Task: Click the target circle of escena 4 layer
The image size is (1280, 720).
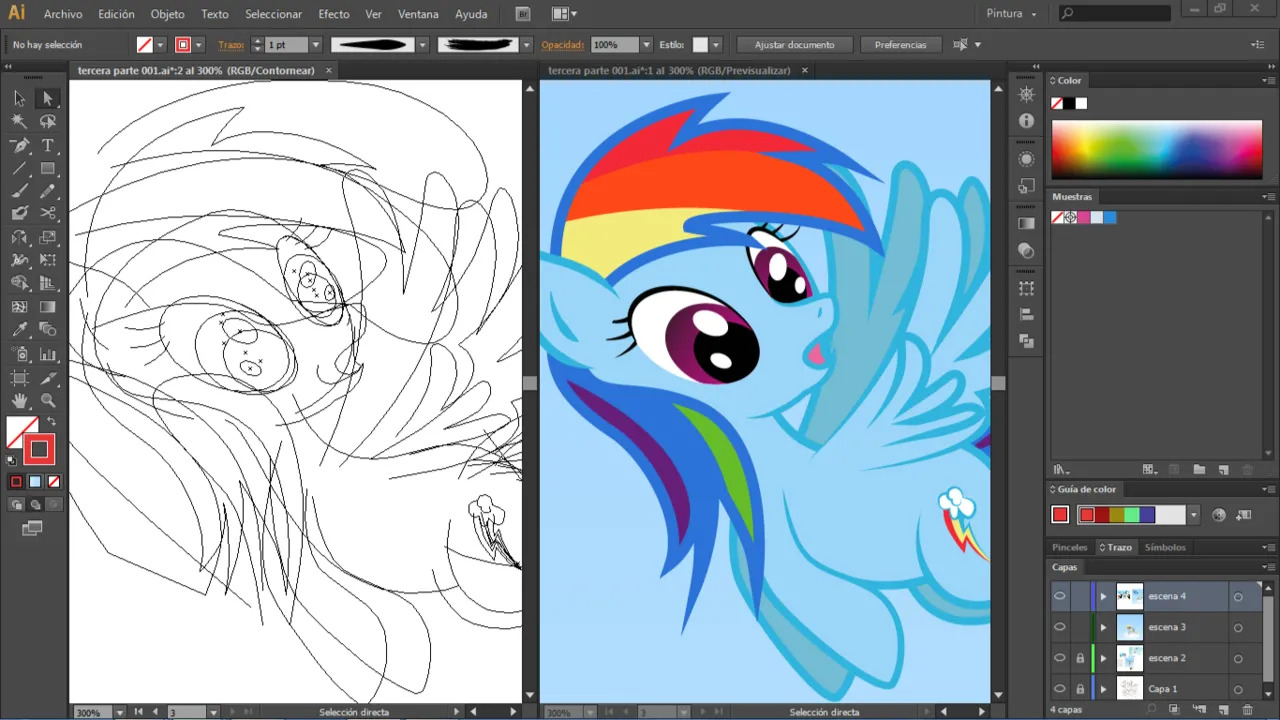Action: (x=1238, y=597)
